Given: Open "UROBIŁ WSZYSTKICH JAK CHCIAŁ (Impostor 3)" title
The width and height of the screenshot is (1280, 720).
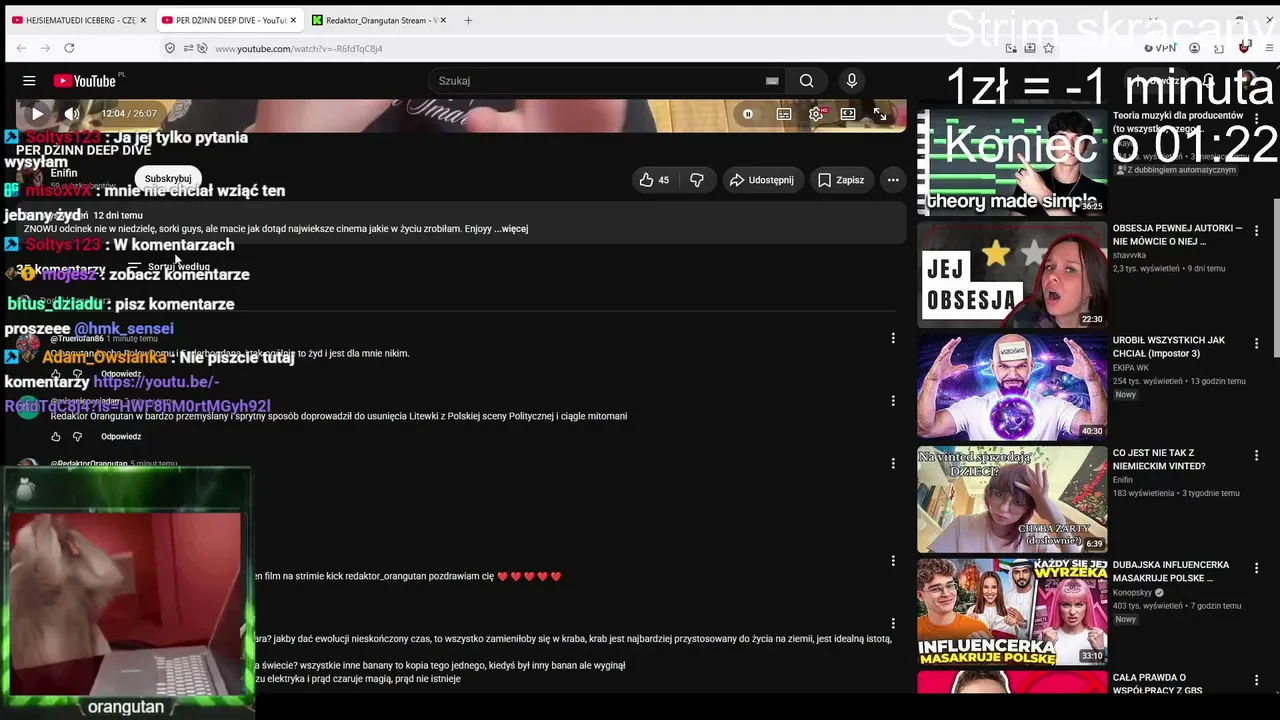Looking at the screenshot, I should point(1169,347).
